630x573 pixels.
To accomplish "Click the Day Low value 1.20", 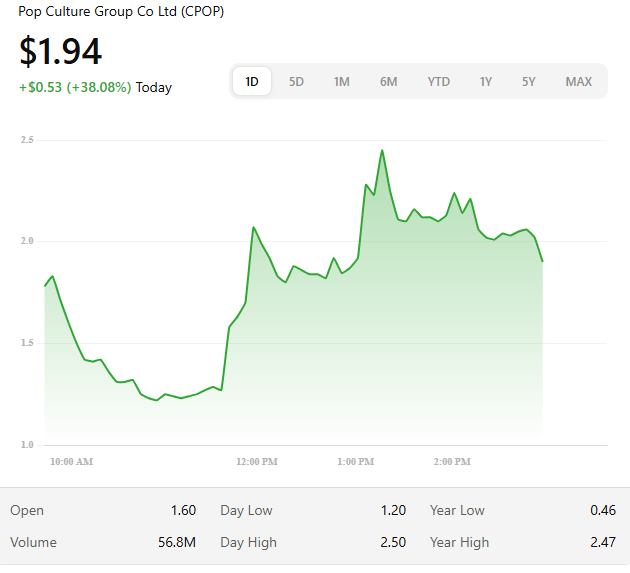I will (x=393, y=510).
